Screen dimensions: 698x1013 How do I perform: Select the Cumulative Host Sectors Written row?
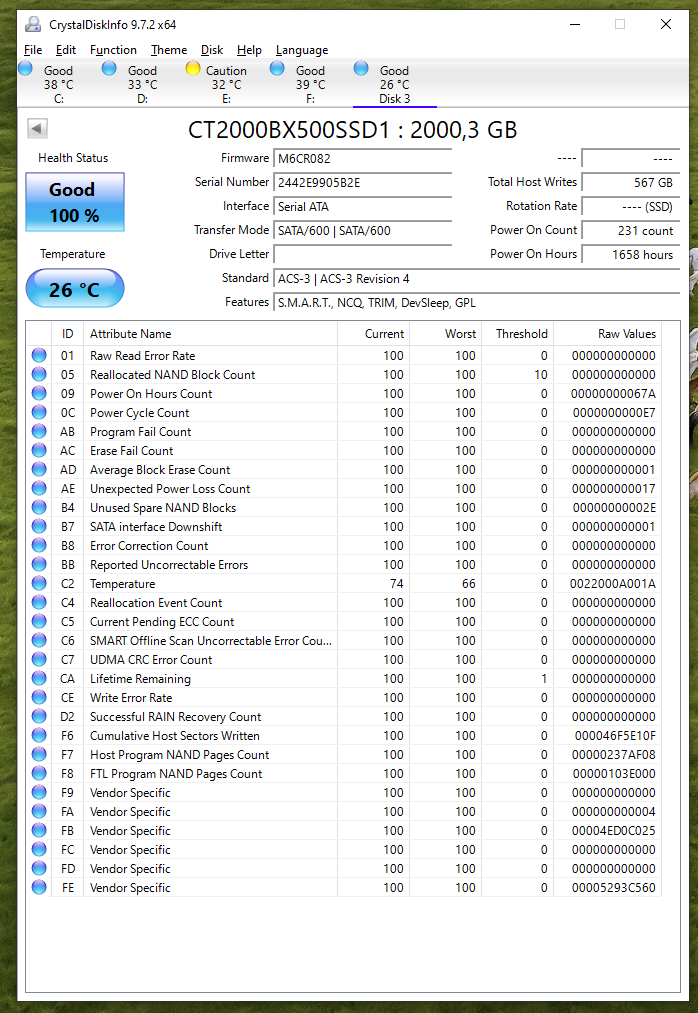pyautogui.click(x=344, y=735)
